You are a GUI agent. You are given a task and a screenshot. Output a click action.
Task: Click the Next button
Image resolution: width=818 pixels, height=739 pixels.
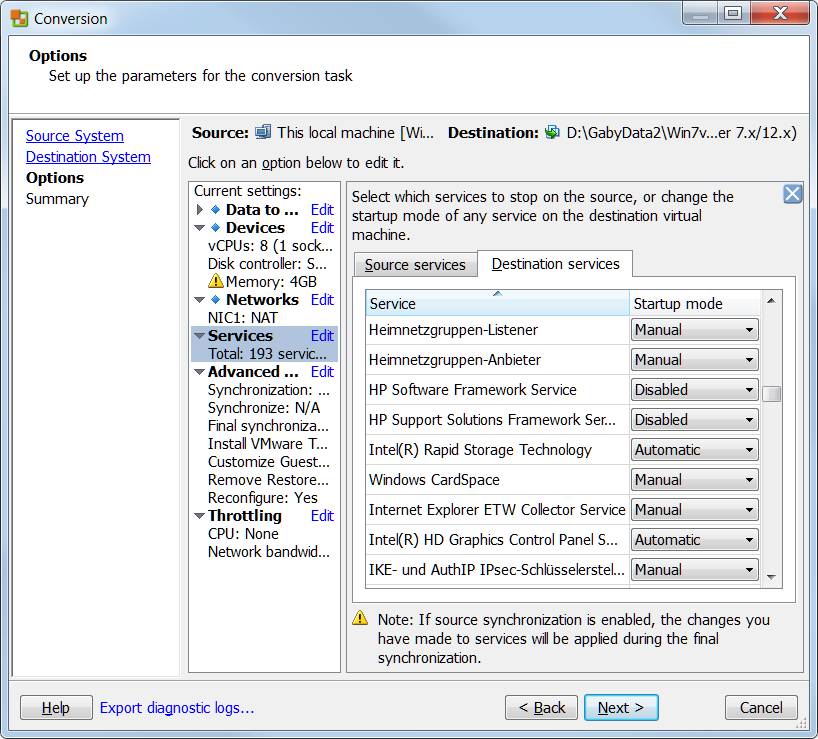click(621, 708)
